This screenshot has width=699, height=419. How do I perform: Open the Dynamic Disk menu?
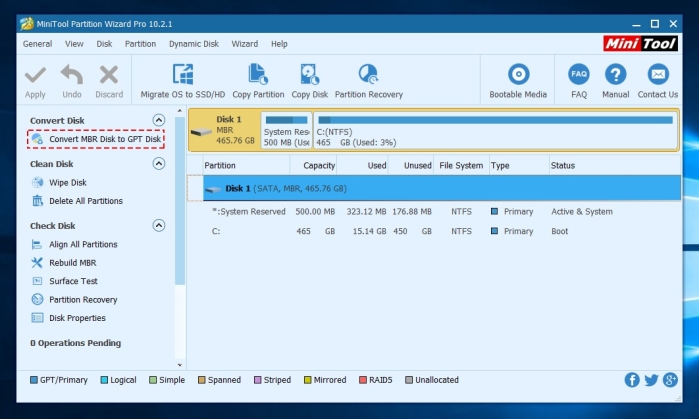[x=194, y=44]
